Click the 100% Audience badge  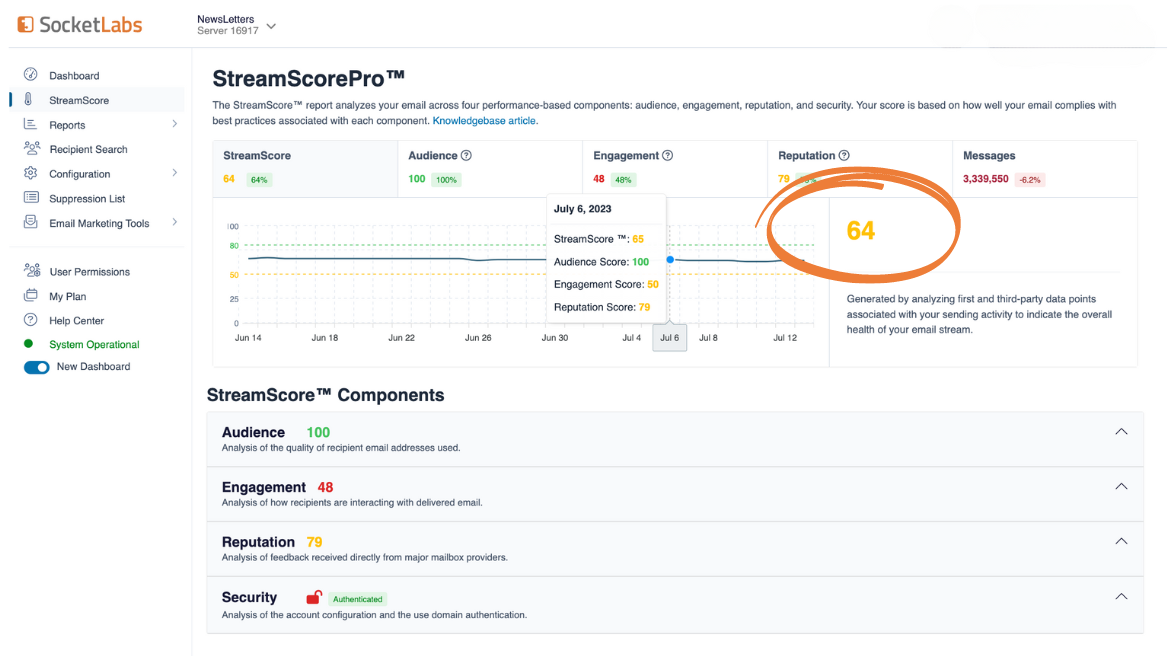point(447,180)
